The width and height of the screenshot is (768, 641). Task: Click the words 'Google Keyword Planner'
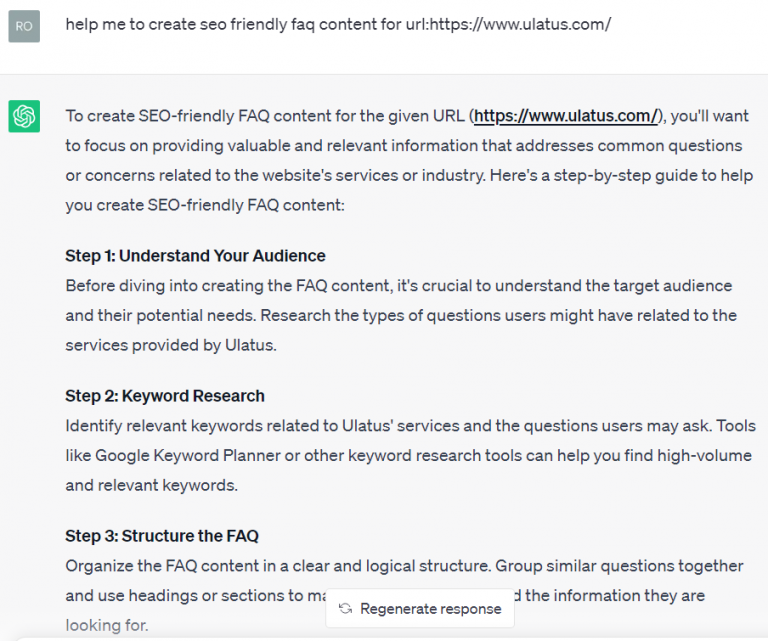click(182, 455)
